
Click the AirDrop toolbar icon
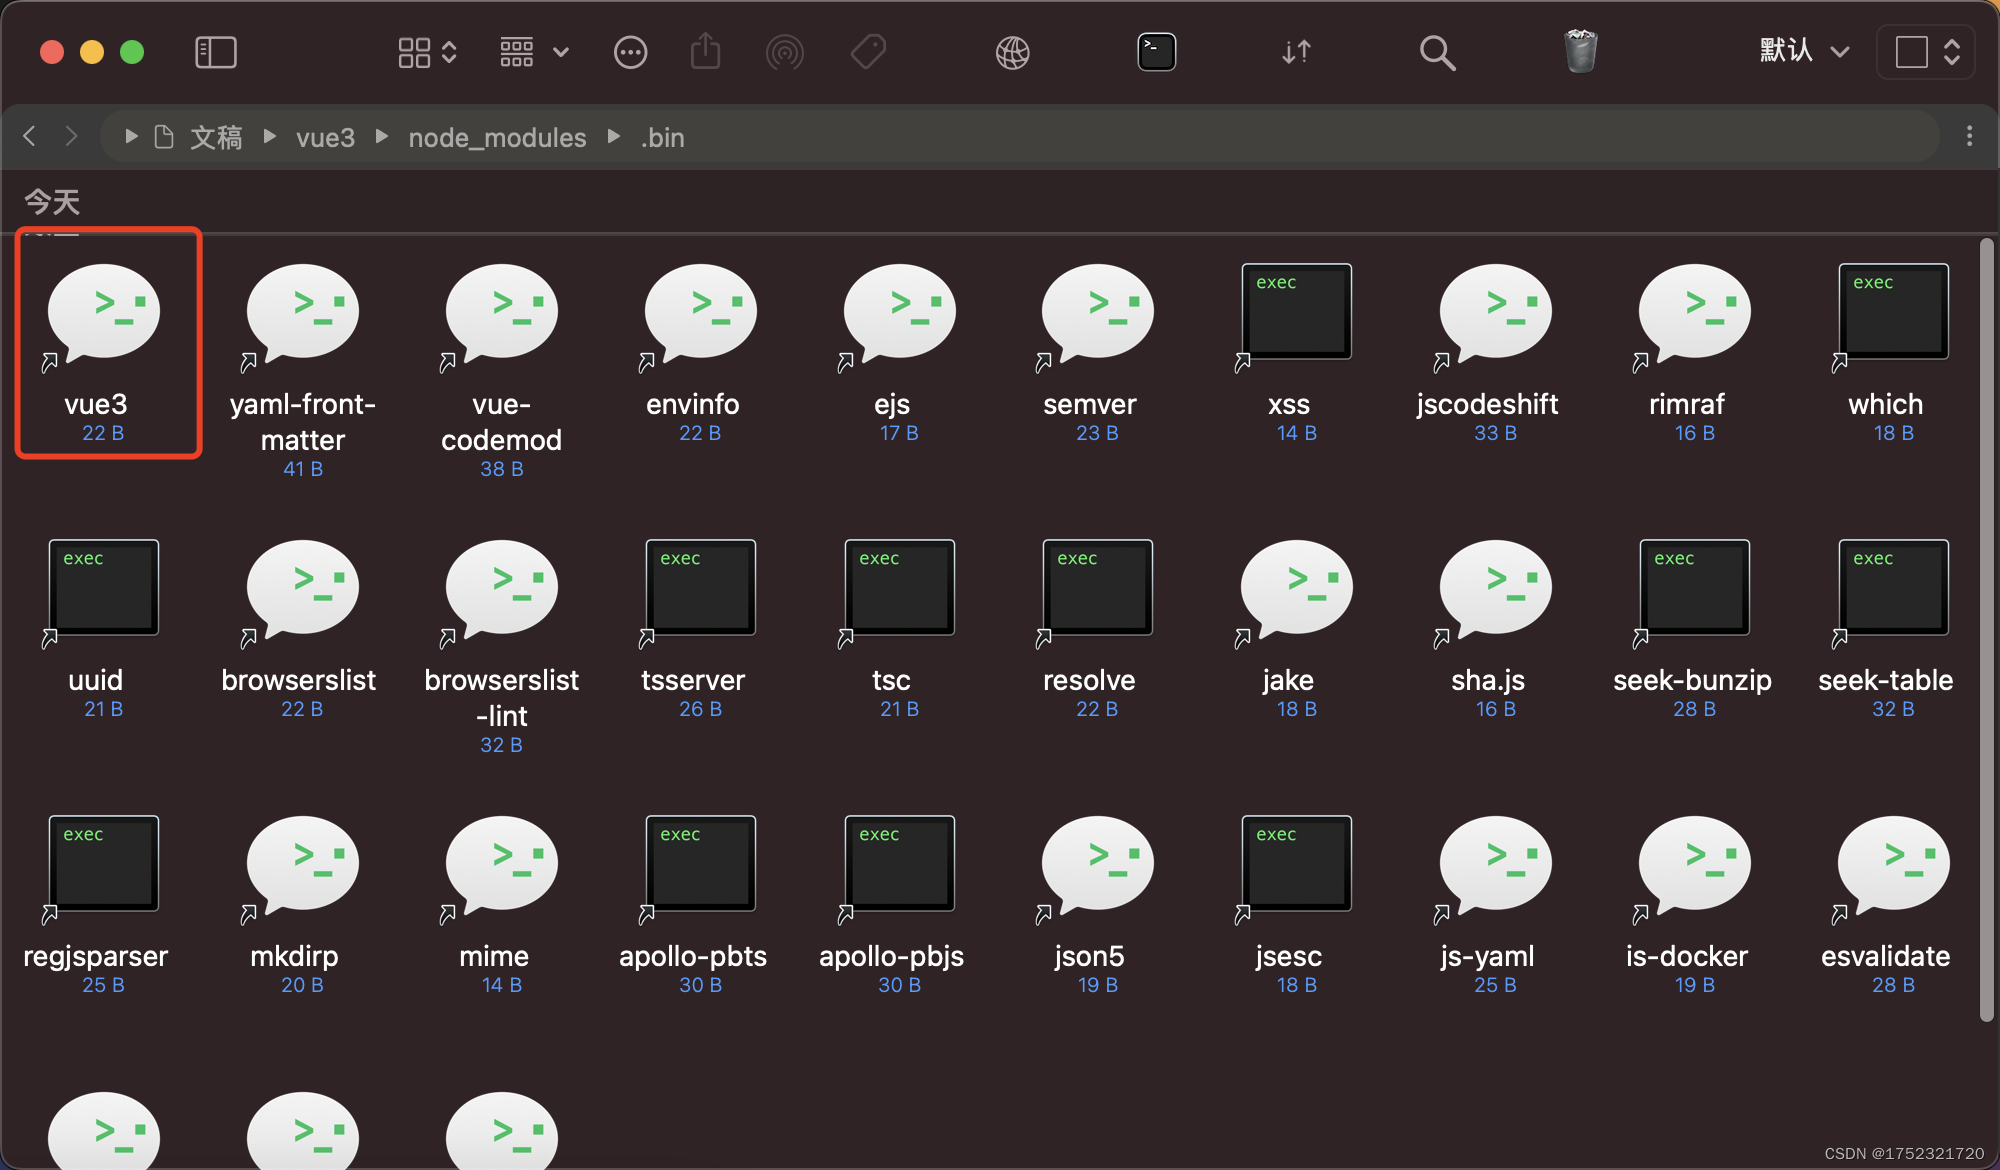tap(785, 52)
